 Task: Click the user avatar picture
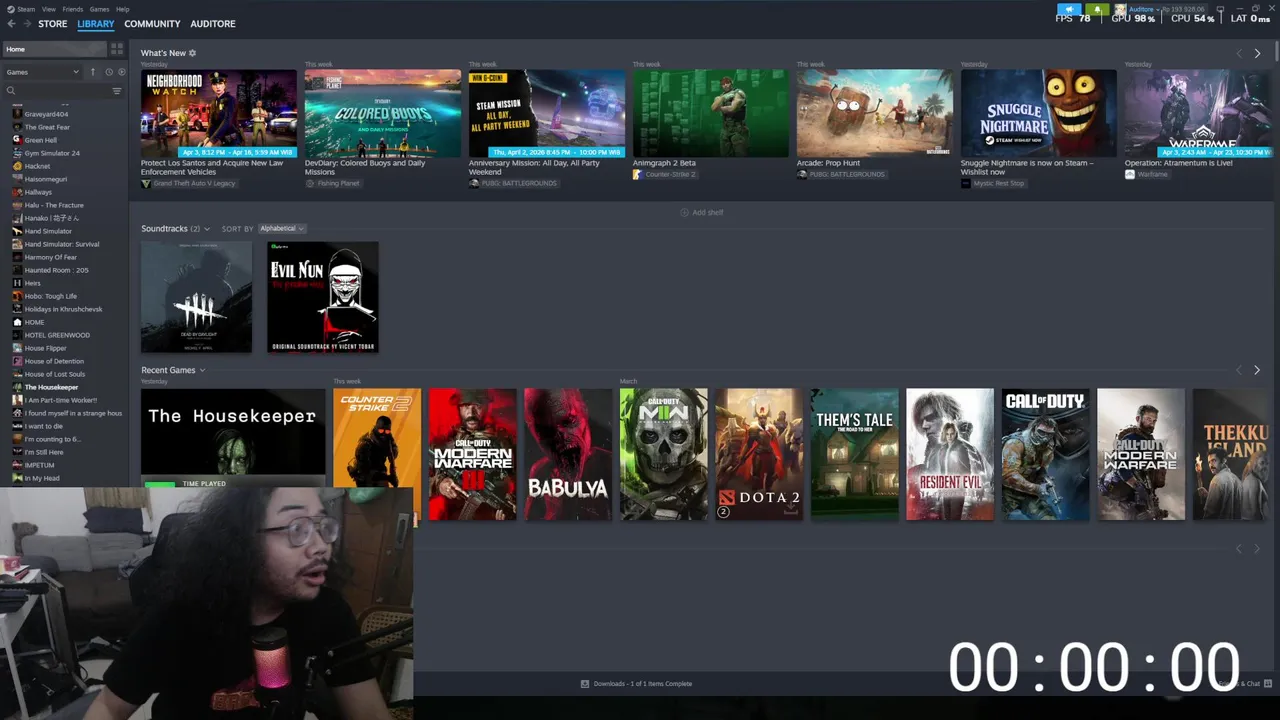pyautogui.click(x=1121, y=9)
